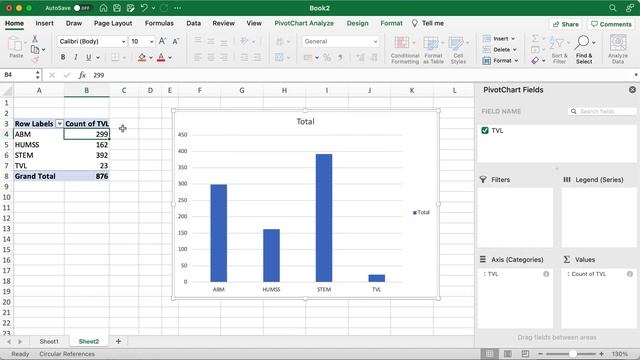The image size is (640, 360).
Task: Open the General number format dropdown
Action: (x=375, y=41)
